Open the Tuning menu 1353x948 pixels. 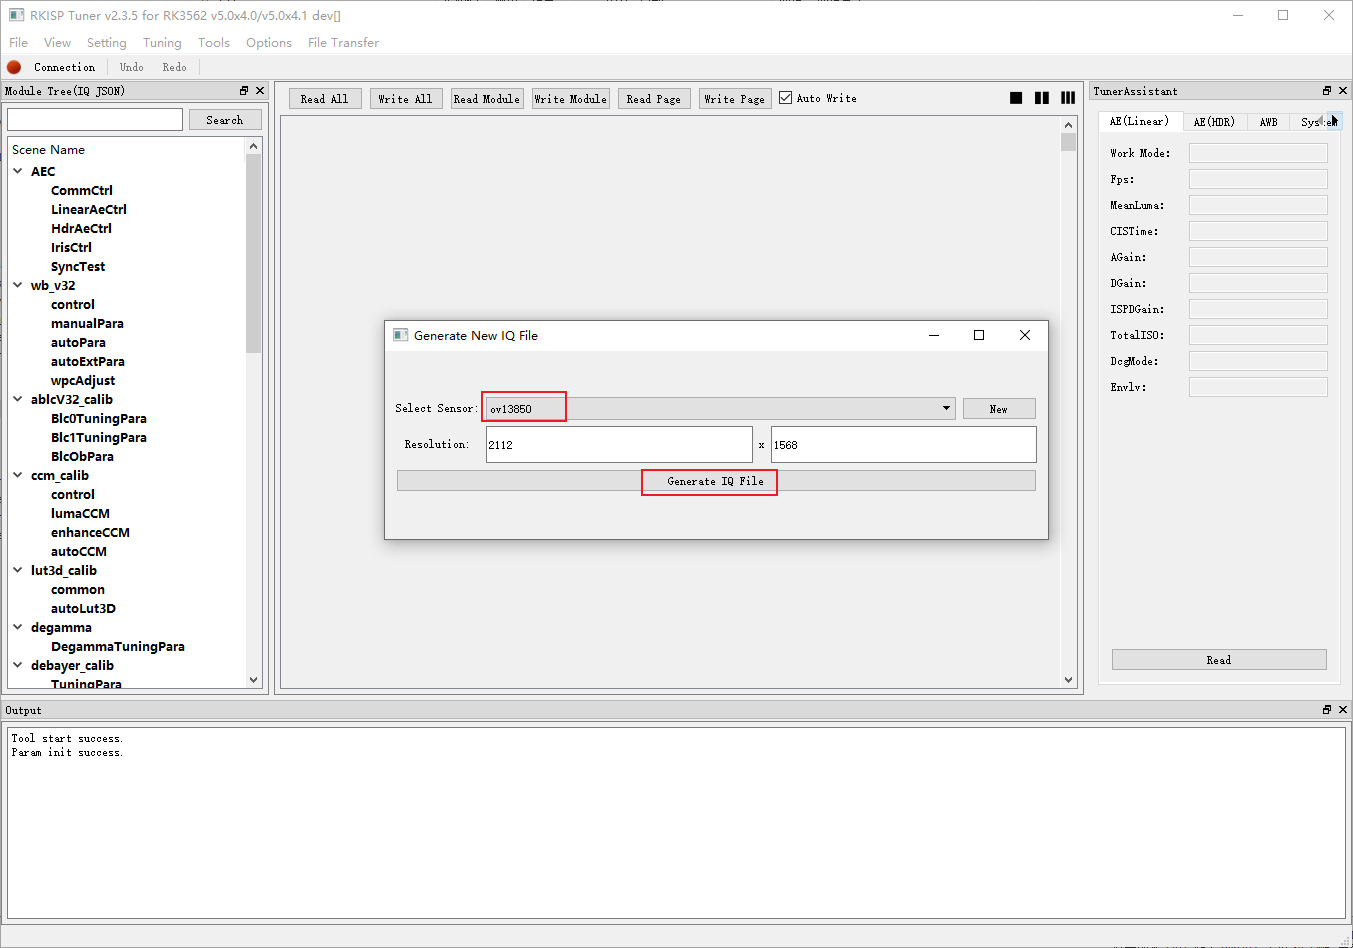click(162, 43)
